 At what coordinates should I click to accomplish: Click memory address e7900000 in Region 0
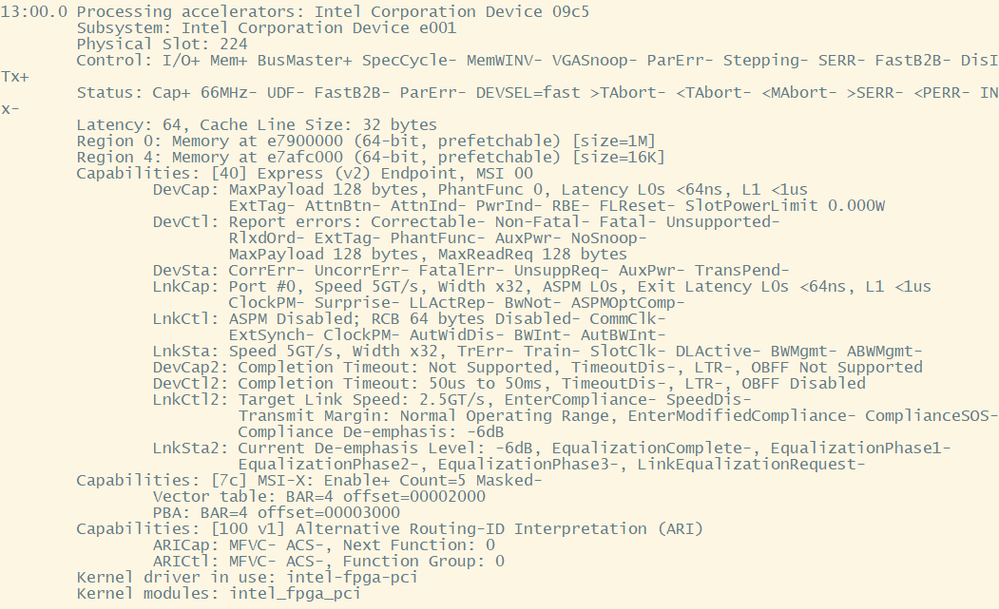click(275, 141)
